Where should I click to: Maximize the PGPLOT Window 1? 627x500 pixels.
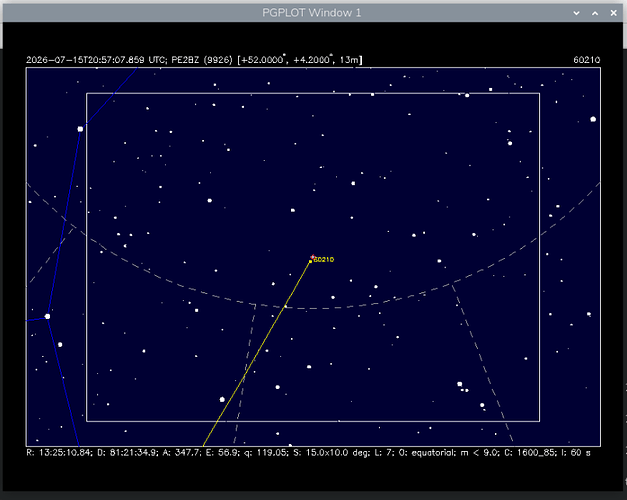coord(595,13)
